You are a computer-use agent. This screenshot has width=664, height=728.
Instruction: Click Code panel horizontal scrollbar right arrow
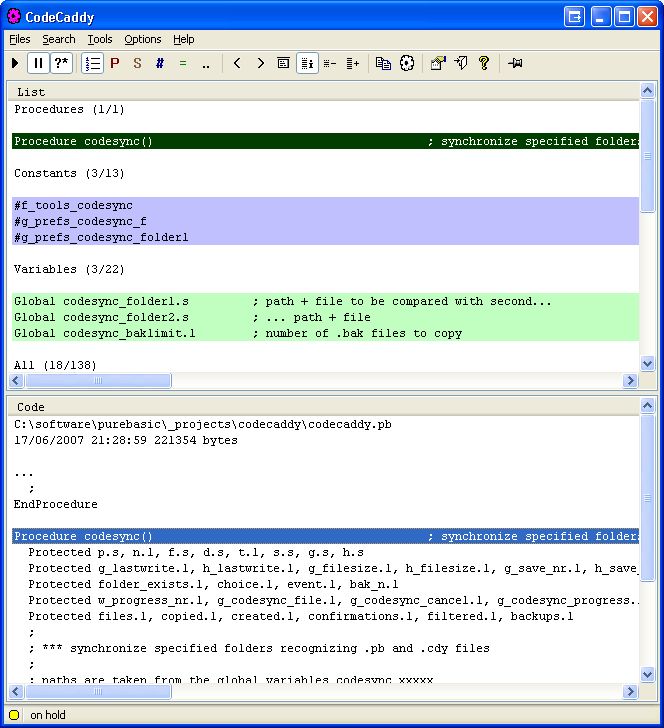pos(630,691)
